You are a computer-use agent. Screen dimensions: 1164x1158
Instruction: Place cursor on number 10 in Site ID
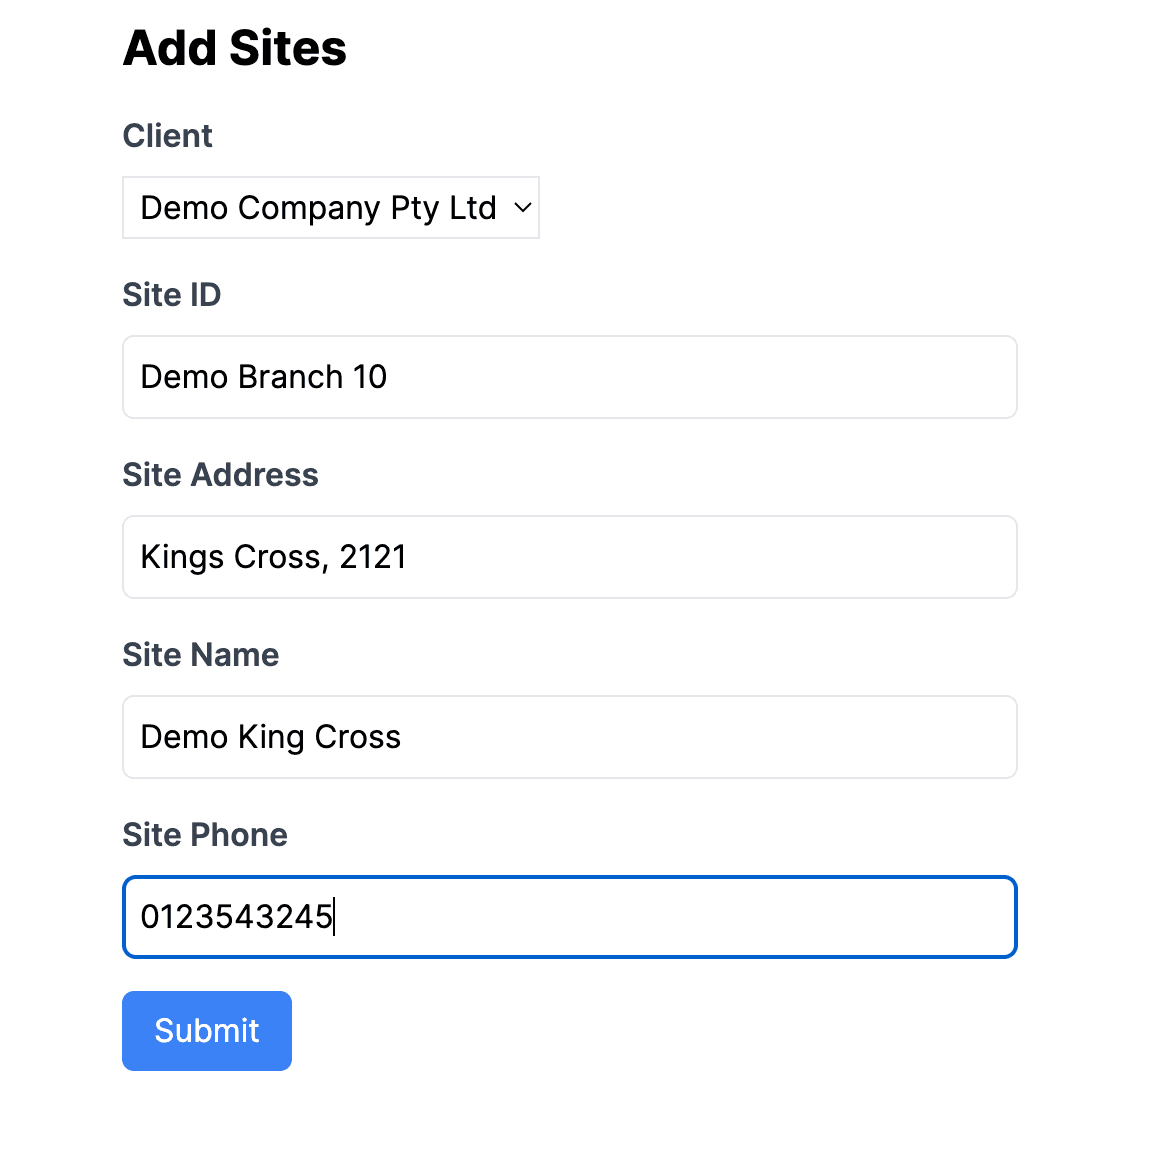click(x=370, y=377)
